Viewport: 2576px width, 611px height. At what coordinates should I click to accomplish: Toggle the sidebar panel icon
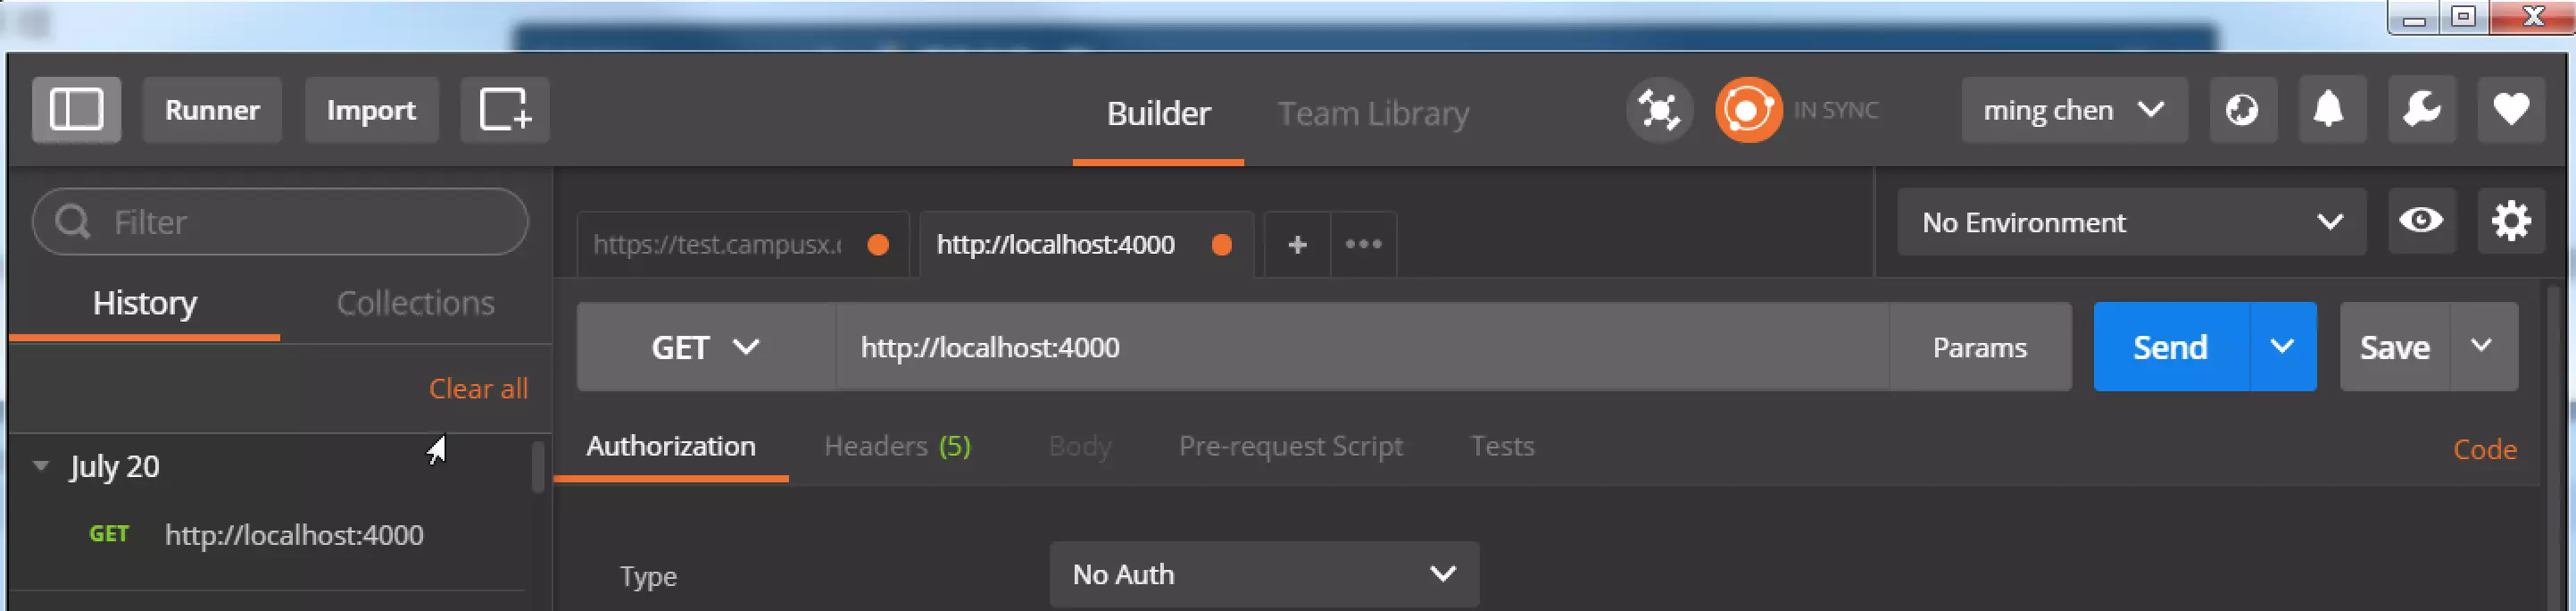point(76,110)
